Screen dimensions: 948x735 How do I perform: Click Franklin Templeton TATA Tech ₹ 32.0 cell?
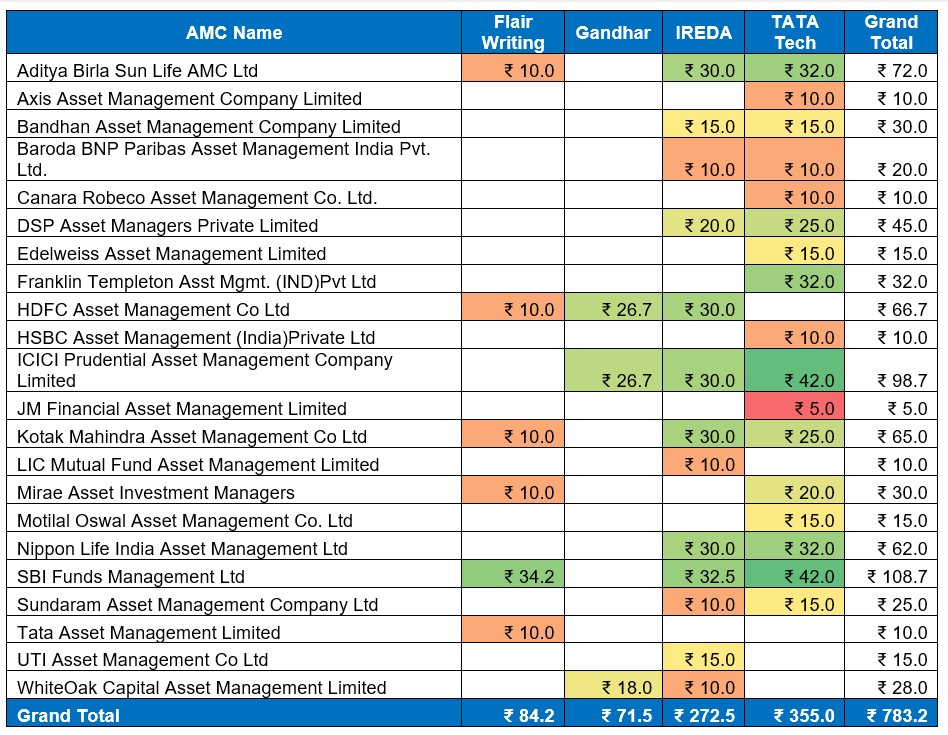(x=794, y=279)
